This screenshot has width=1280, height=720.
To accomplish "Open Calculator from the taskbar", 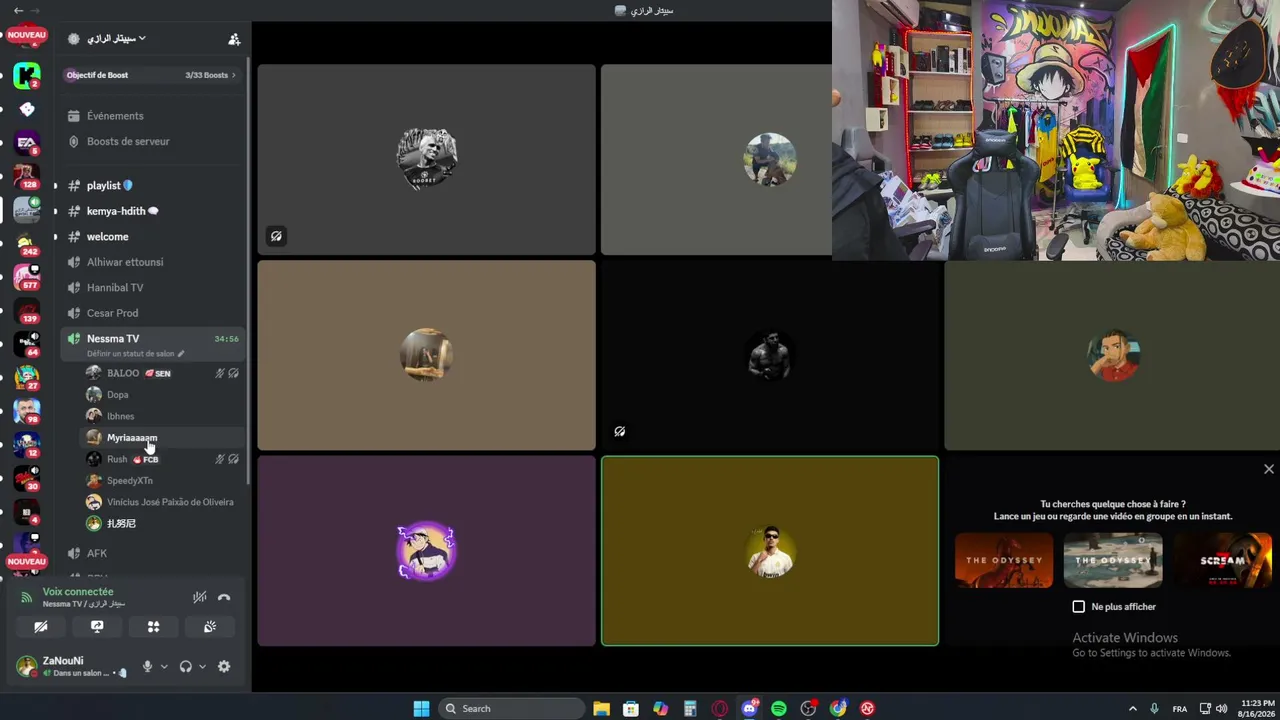I will [690, 708].
